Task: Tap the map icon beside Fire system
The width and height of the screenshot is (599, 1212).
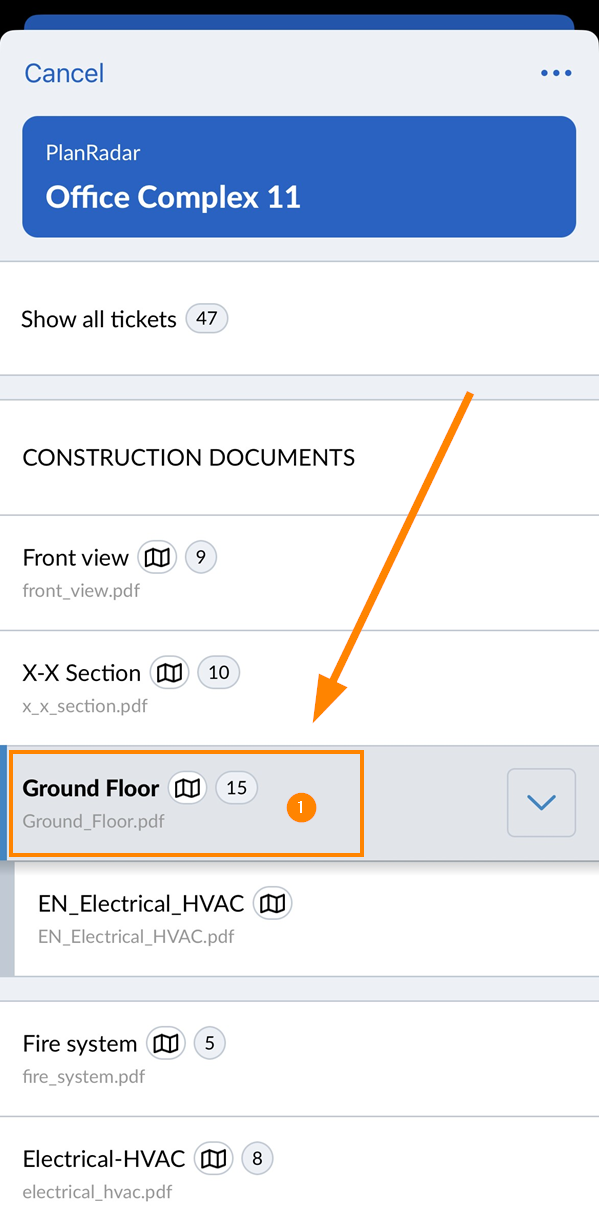Action: point(166,1043)
